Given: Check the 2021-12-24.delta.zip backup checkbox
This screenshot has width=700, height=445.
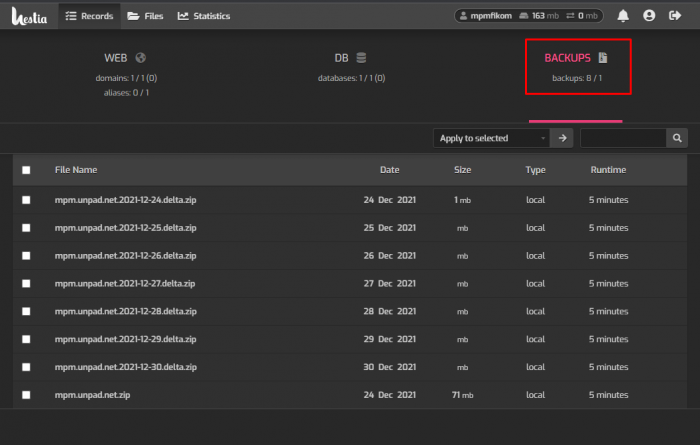Looking at the screenshot, I should click(26, 200).
